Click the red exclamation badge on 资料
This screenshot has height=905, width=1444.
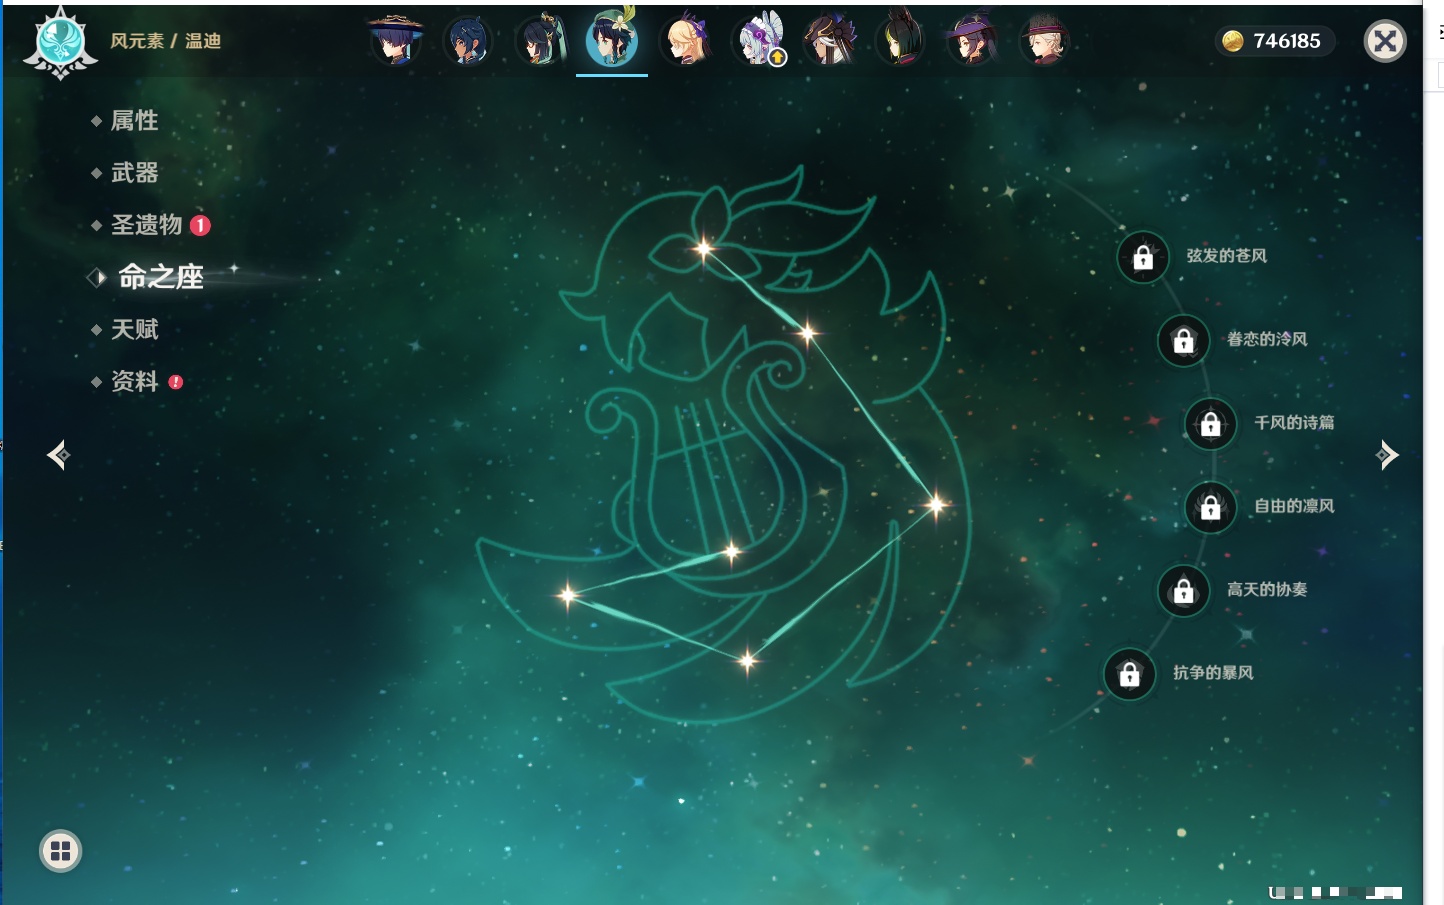(x=176, y=382)
